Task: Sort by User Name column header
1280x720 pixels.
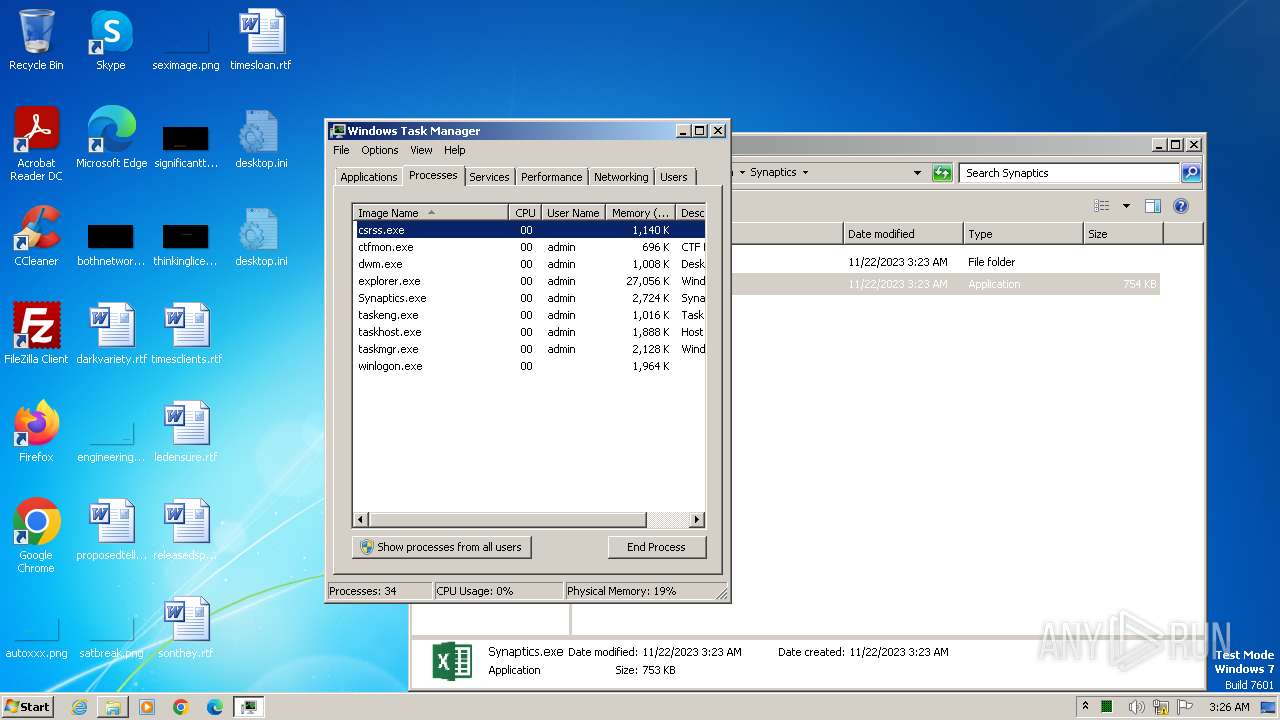Action: coord(573,213)
